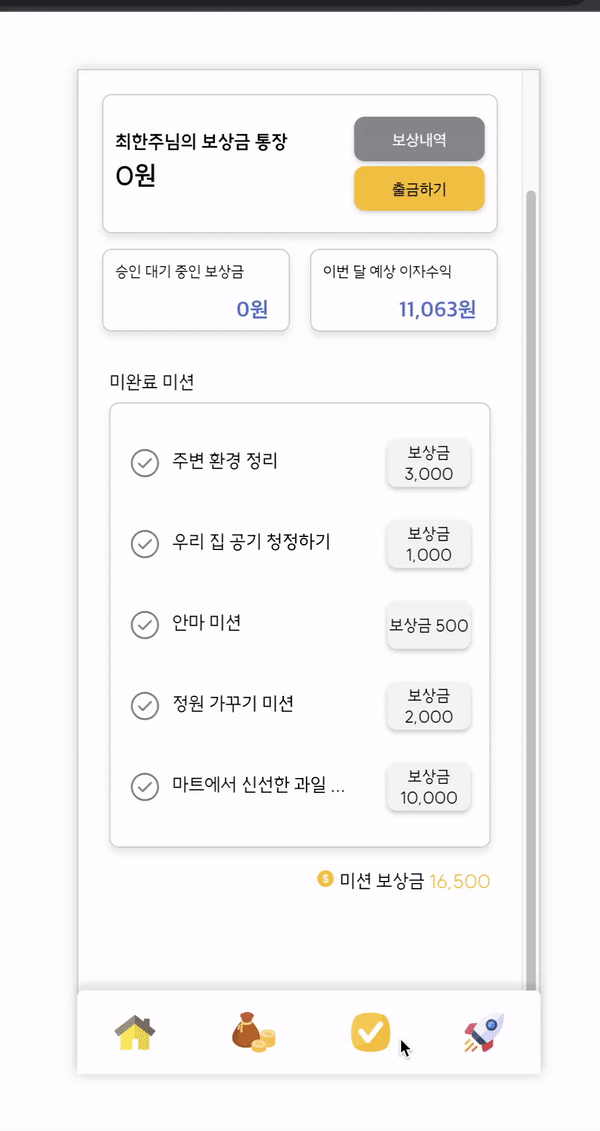Click the gray vertical scrollbar
600x1131 pixels.
click(531, 591)
